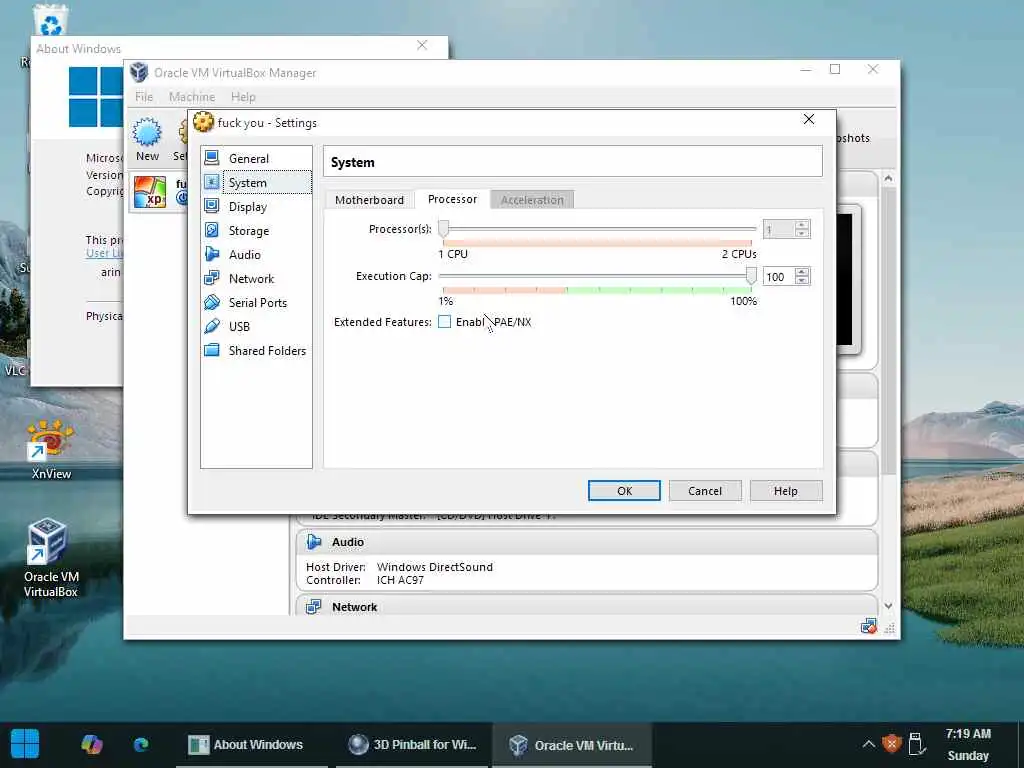
Task: Select the Windows XP virtual machine icon
Action: [150, 193]
